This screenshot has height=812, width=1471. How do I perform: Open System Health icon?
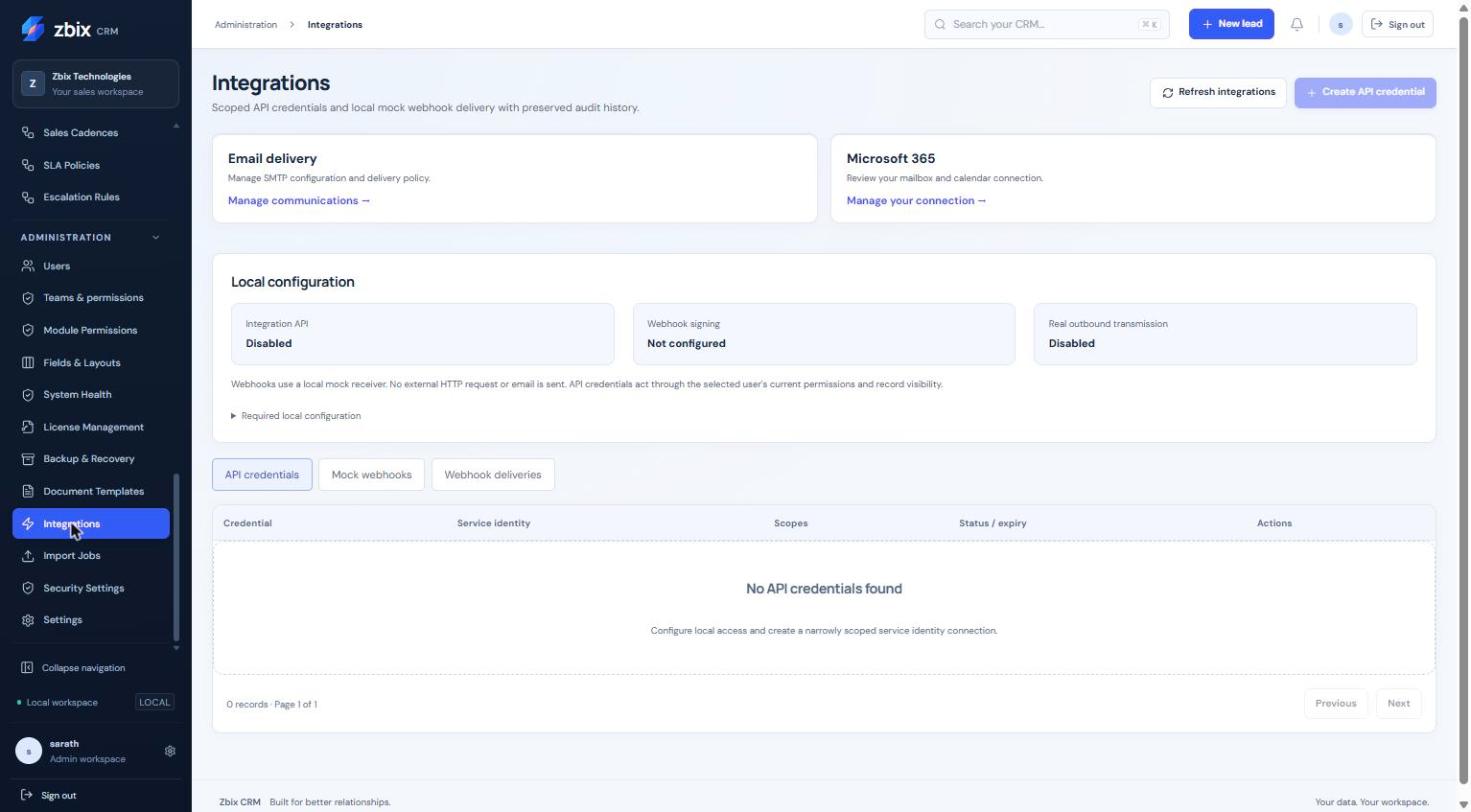click(x=28, y=395)
